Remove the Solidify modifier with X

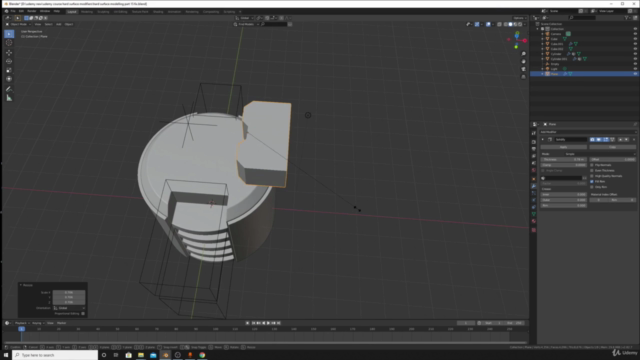[x=634, y=140]
